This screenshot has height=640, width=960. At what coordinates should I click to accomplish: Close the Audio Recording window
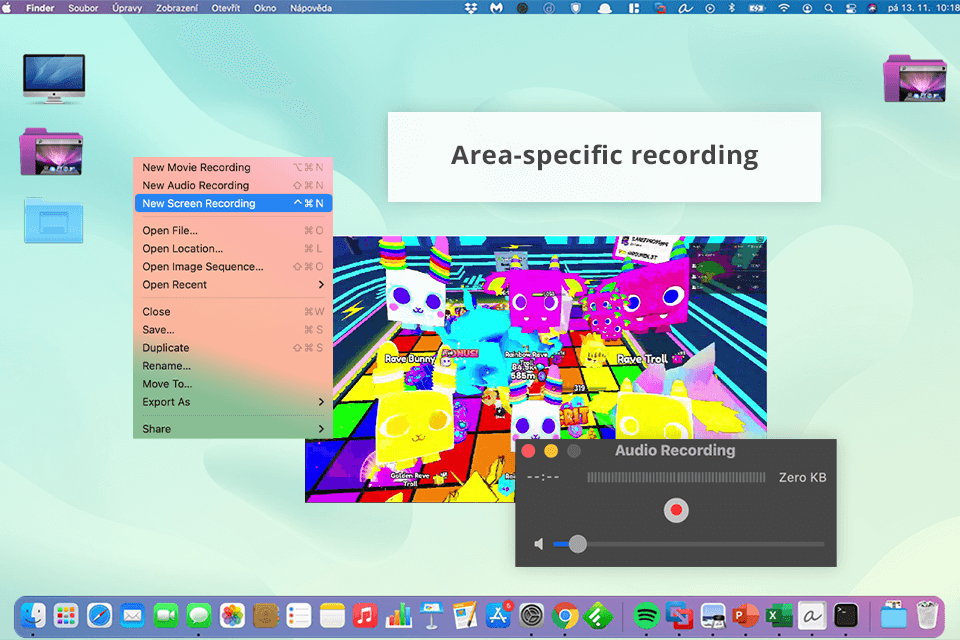(x=529, y=451)
